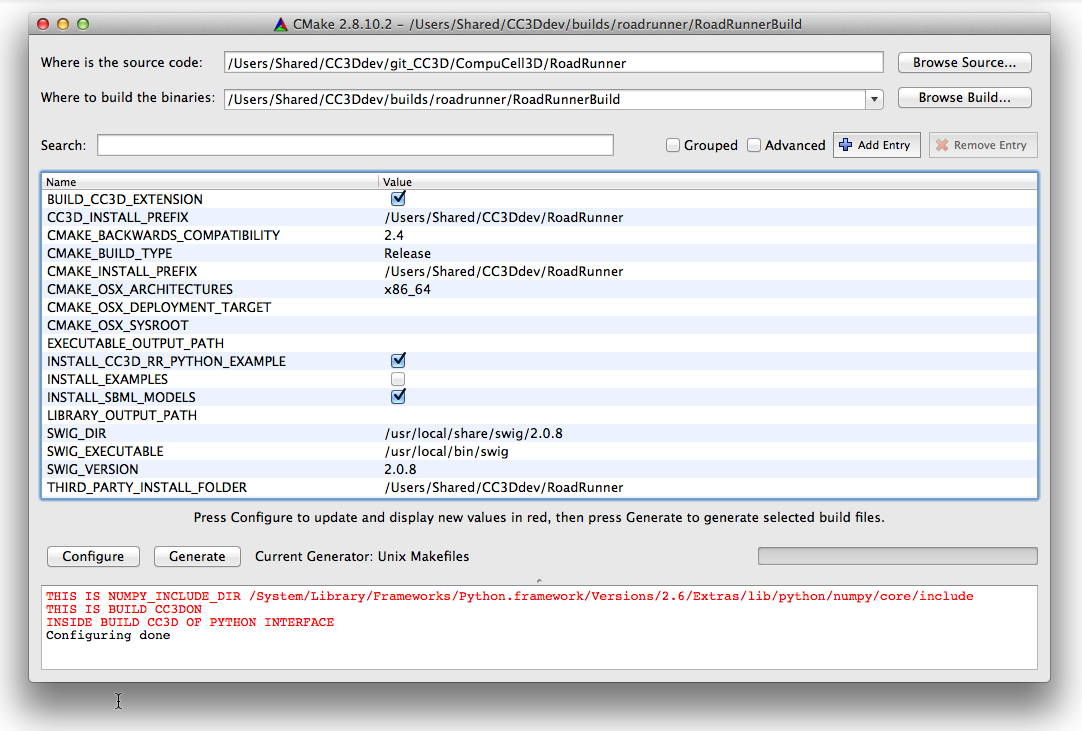The width and height of the screenshot is (1082, 731).
Task: Uncheck INSTALL_SBML_MODELS option
Action: point(398,397)
